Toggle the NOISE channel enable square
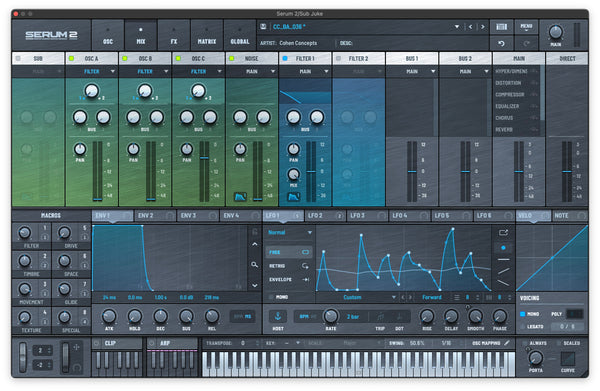 click(231, 59)
